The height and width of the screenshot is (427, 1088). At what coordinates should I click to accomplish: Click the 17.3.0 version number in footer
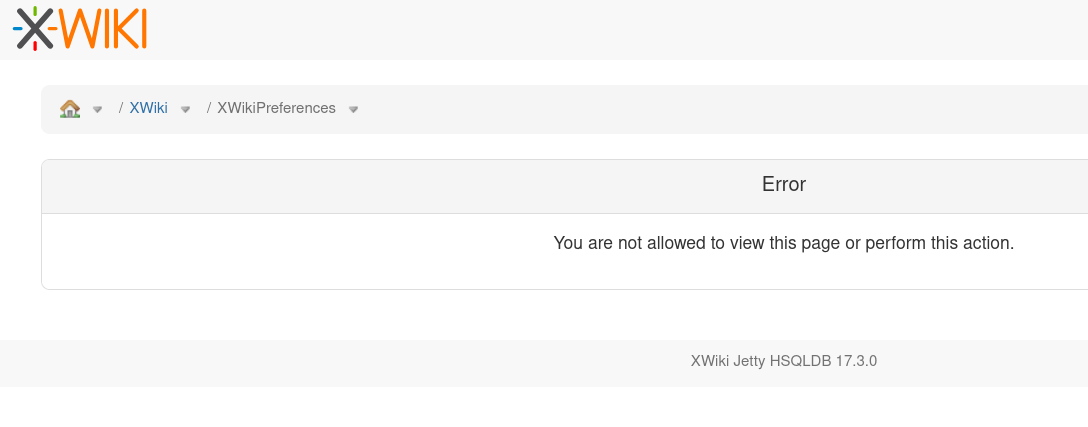(x=856, y=361)
